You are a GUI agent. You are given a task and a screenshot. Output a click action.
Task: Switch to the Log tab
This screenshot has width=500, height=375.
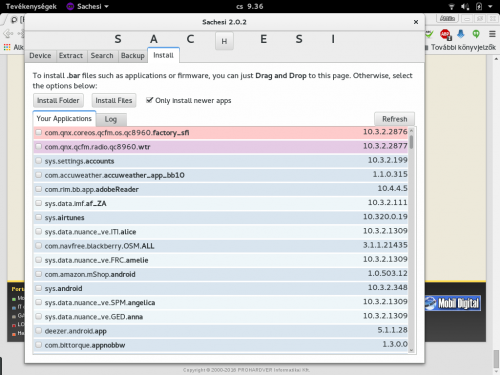click(x=111, y=119)
